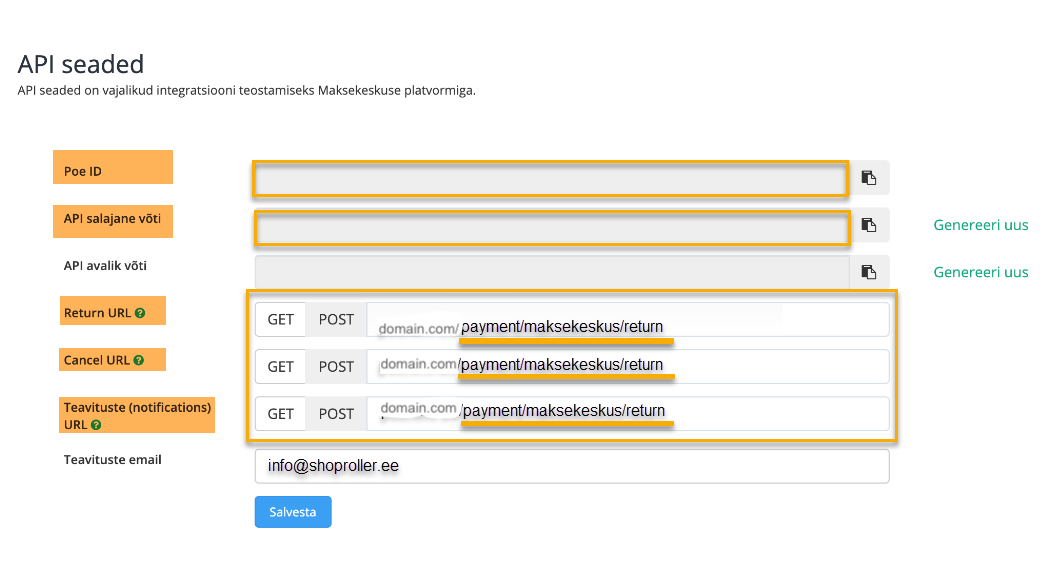Viewport: 1059px width, 562px height.
Task: Click the API salajane võti label
Action: (x=112, y=219)
